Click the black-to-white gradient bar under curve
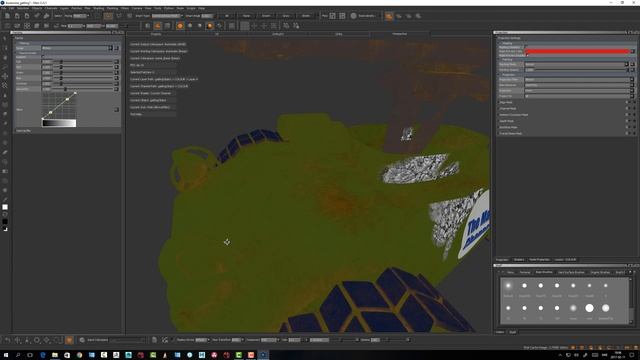Image resolution: width=640 pixels, height=360 pixels. [59, 123]
